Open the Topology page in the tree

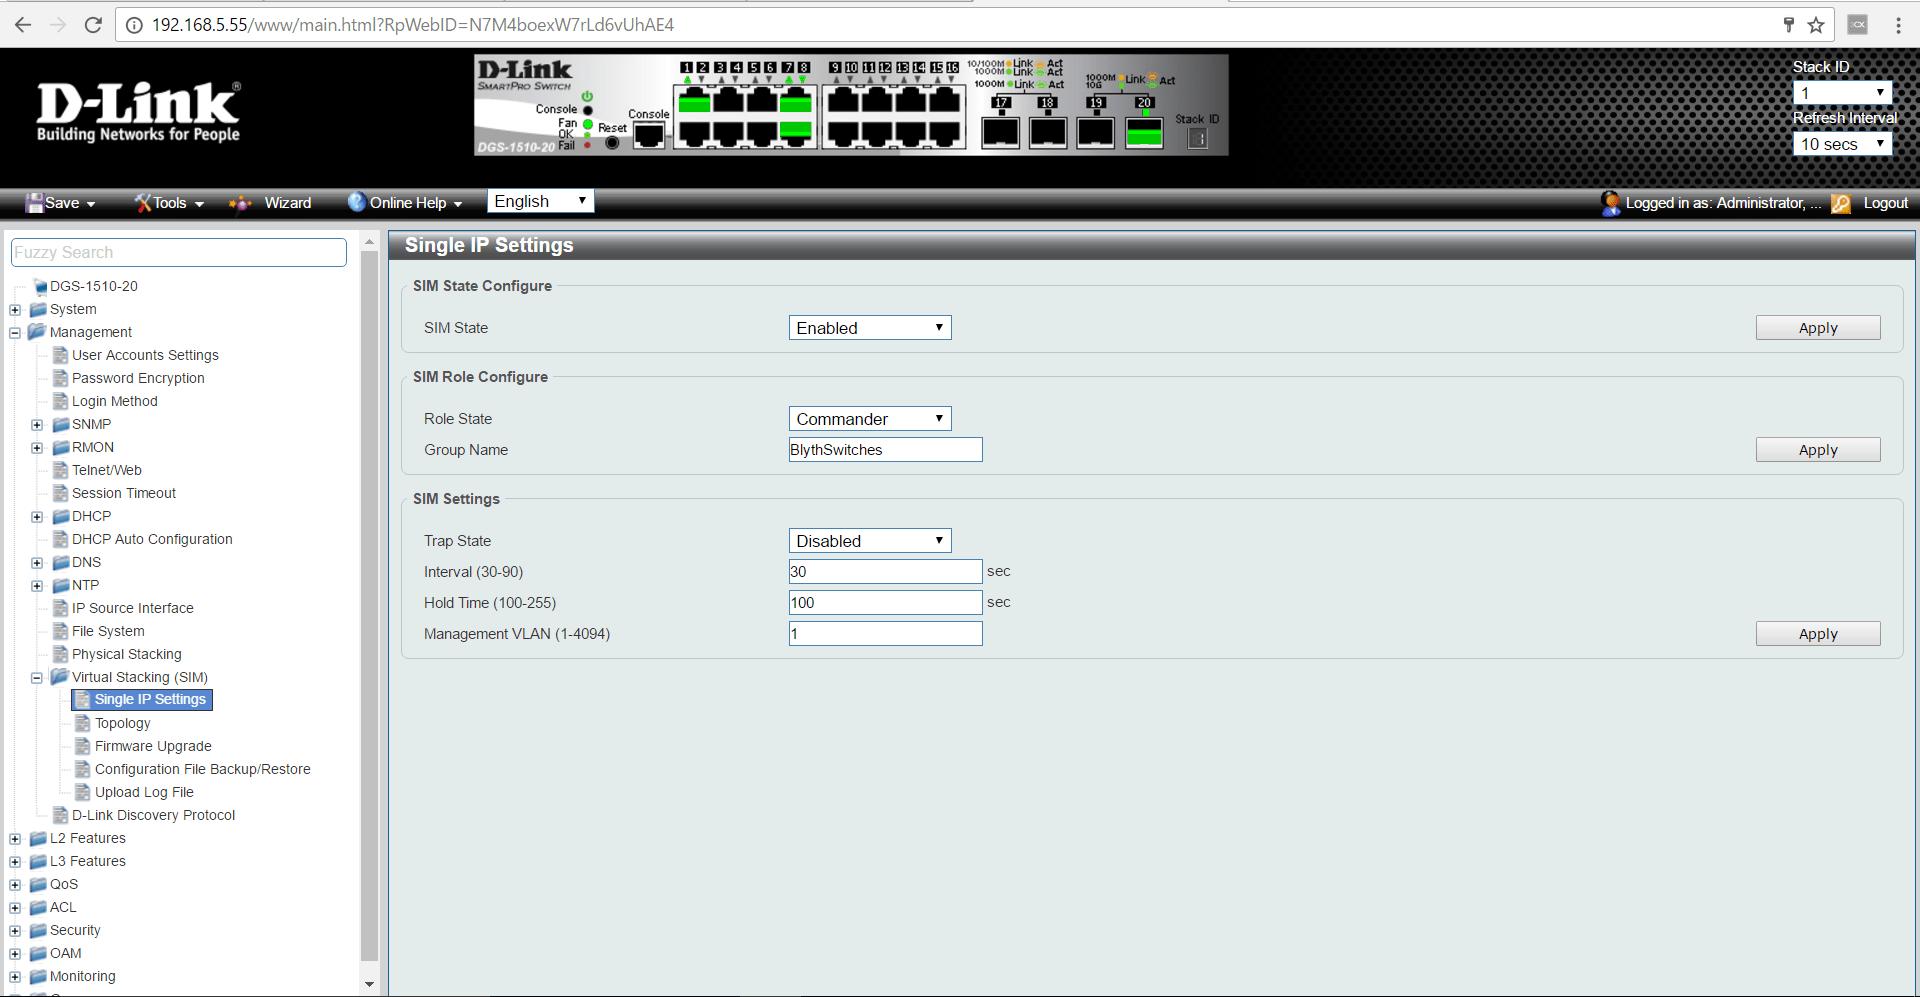[122, 723]
